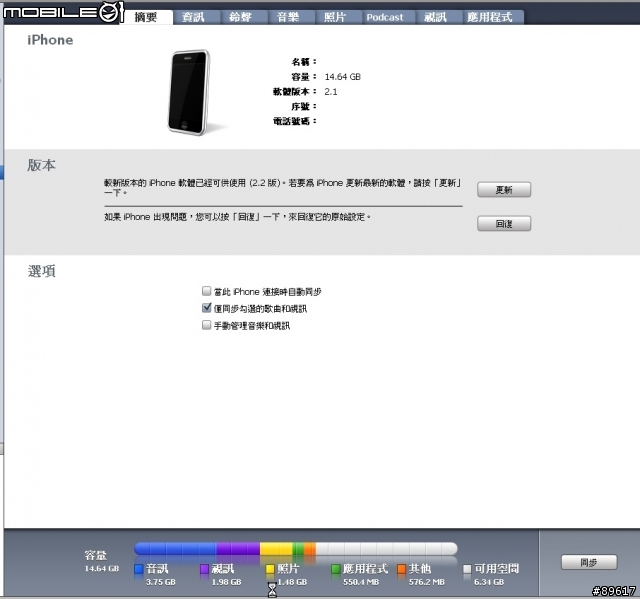Click the orange 其他 other legend swatch
The image size is (640, 599).
(402, 568)
